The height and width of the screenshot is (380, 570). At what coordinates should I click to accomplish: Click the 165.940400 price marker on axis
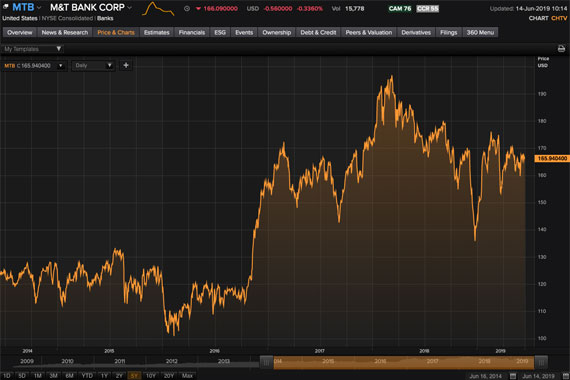[x=552, y=159]
